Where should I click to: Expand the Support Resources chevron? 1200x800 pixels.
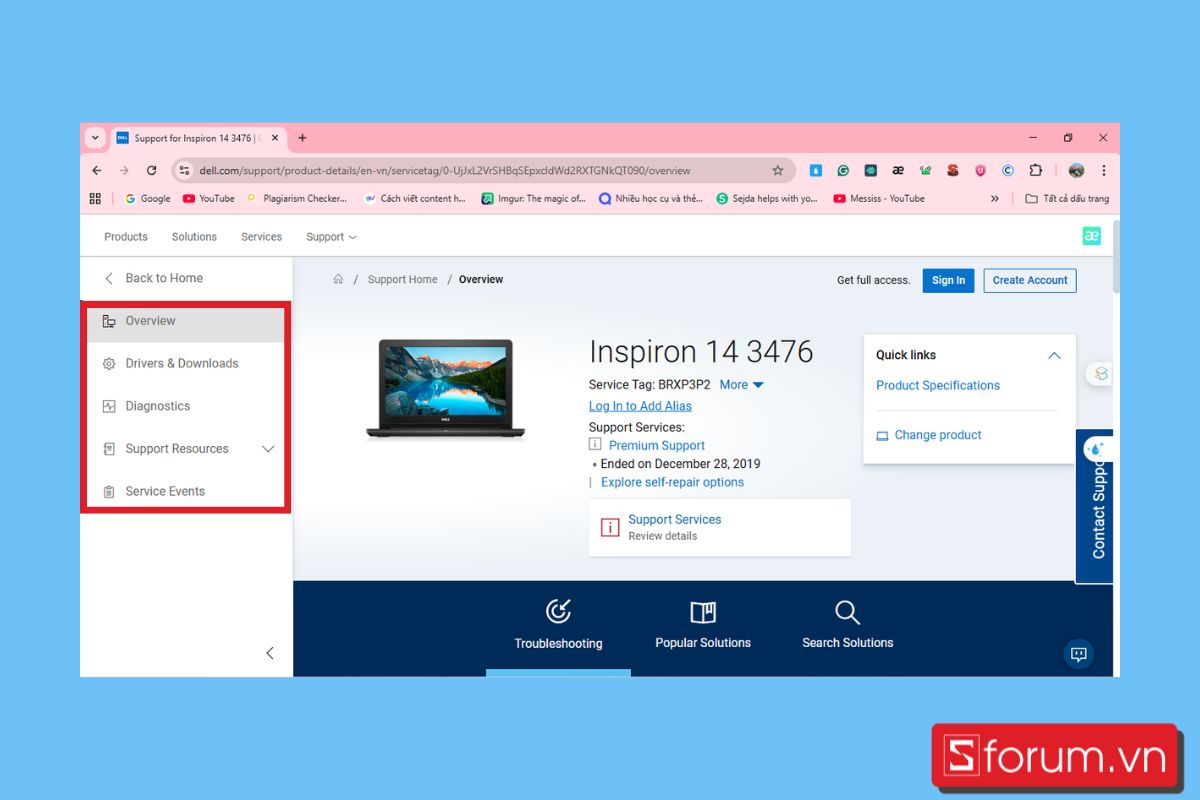coord(268,449)
